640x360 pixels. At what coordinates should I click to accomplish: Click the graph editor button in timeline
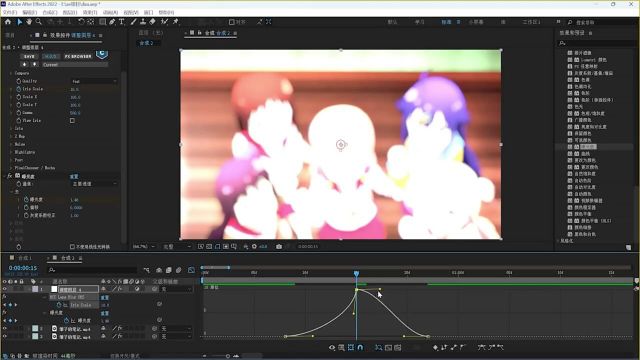[x=191, y=270]
